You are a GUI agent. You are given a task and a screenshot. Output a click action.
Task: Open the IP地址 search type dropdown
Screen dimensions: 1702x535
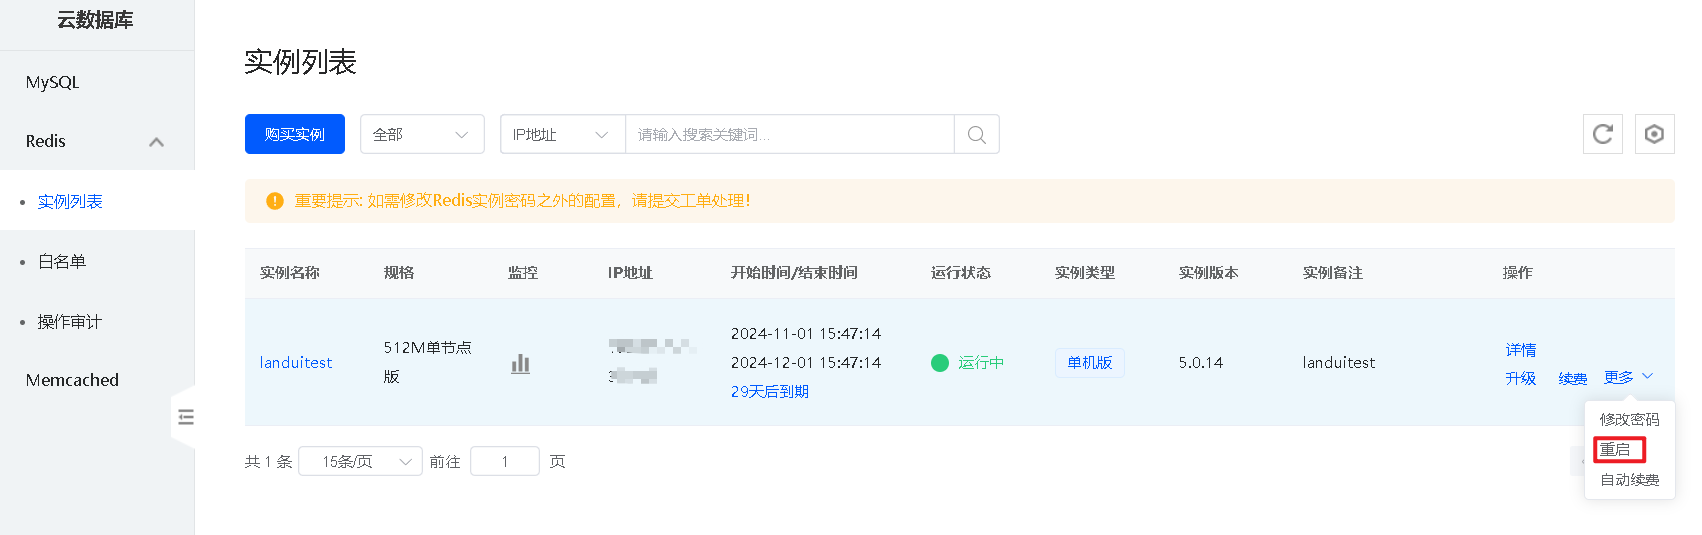click(x=561, y=135)
